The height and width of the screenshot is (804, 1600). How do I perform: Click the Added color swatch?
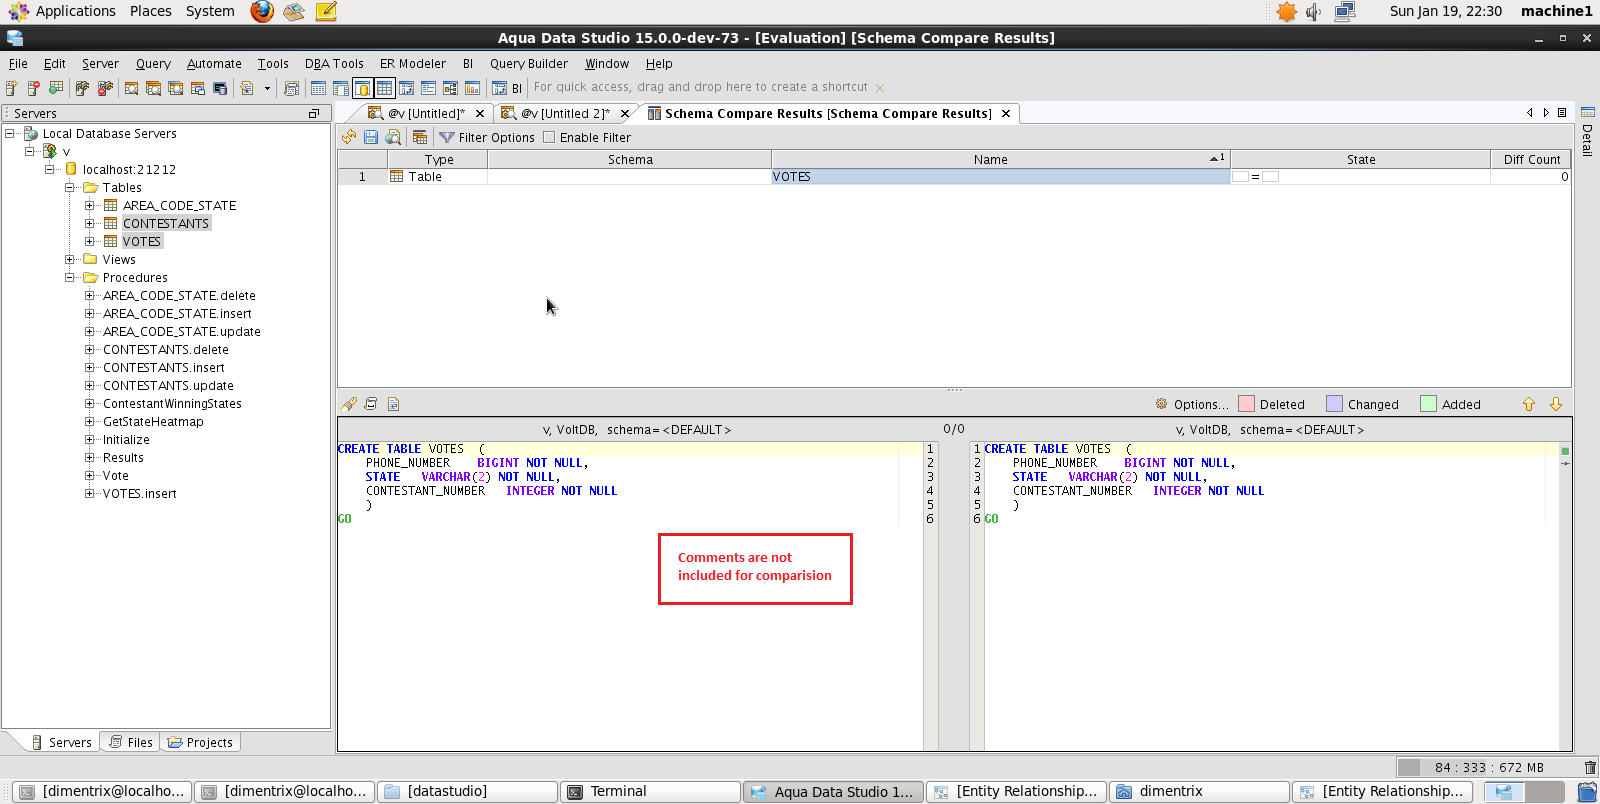coord(1428,404)
